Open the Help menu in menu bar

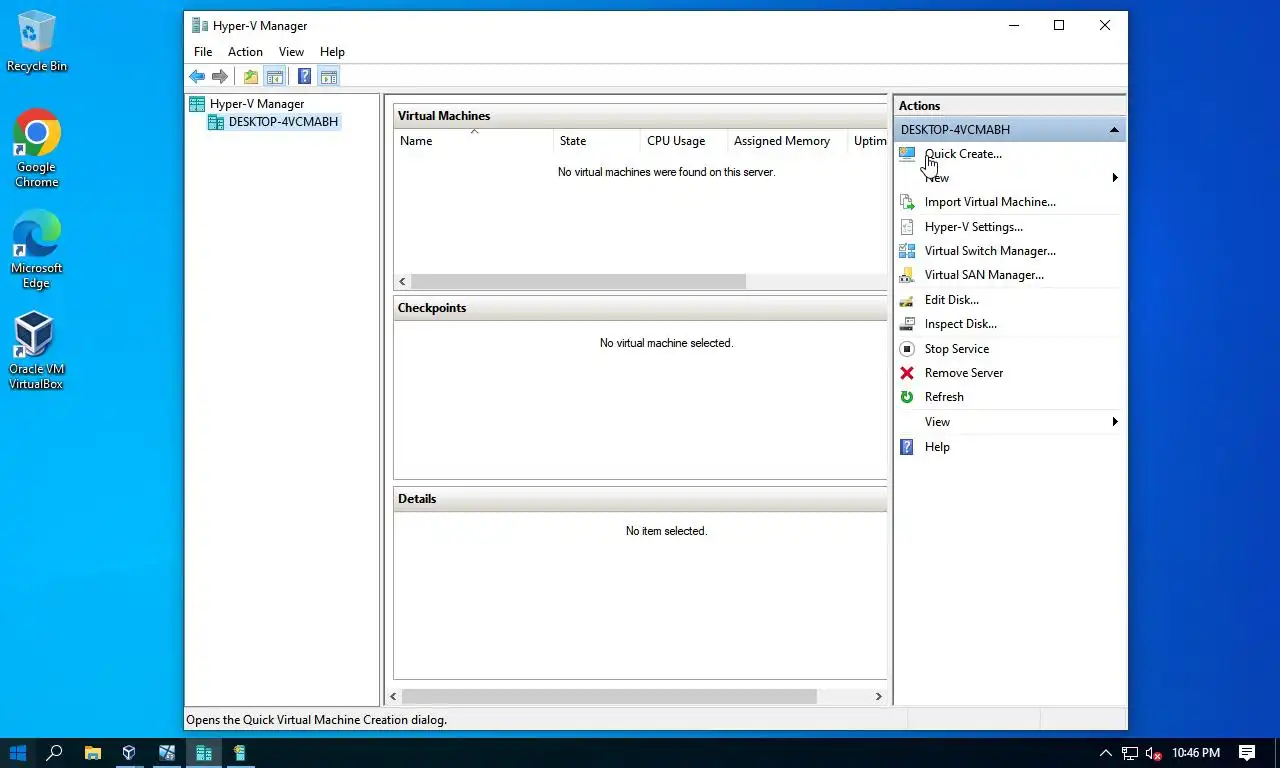[x=332, y=52]
